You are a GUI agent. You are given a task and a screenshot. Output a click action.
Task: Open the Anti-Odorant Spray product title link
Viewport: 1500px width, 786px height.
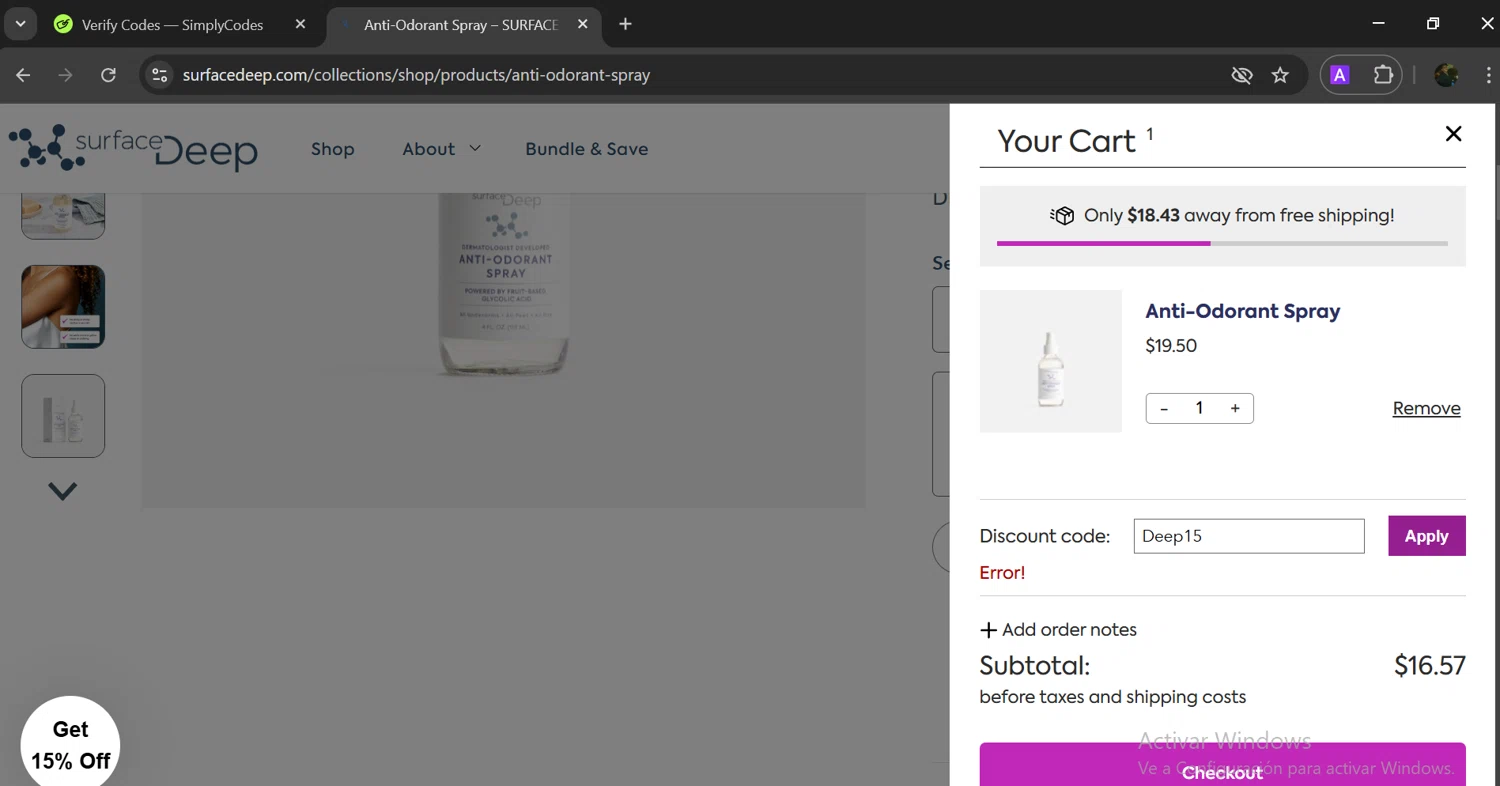click(1242, 311)
